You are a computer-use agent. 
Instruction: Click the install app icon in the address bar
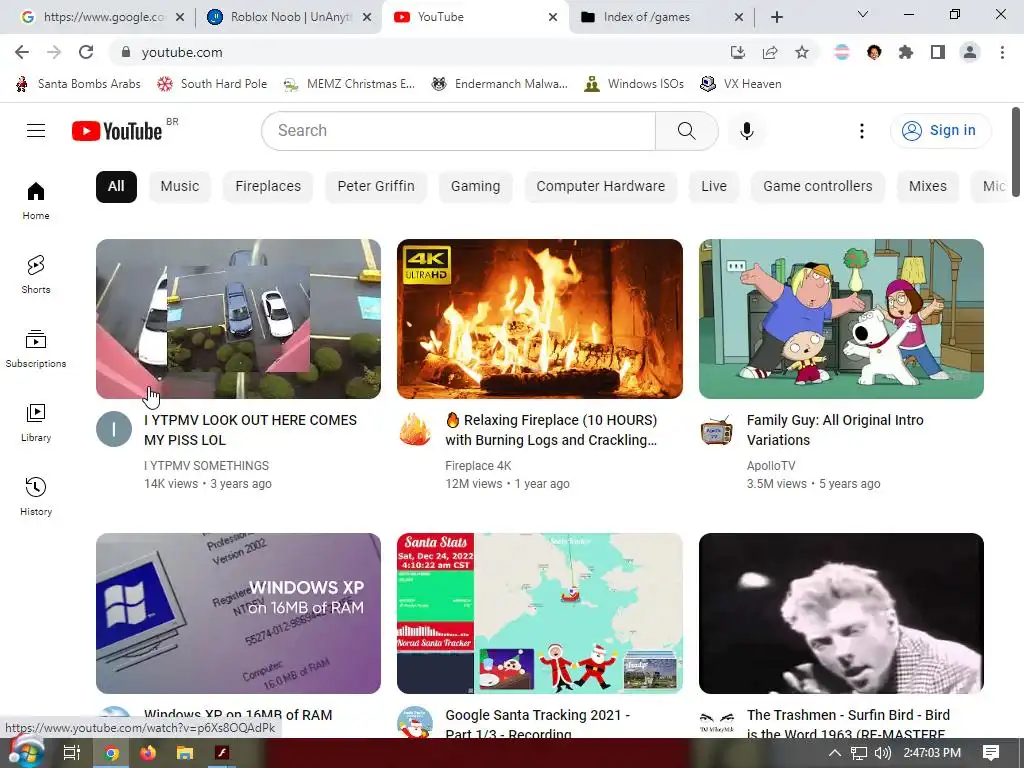click(738, 52)
